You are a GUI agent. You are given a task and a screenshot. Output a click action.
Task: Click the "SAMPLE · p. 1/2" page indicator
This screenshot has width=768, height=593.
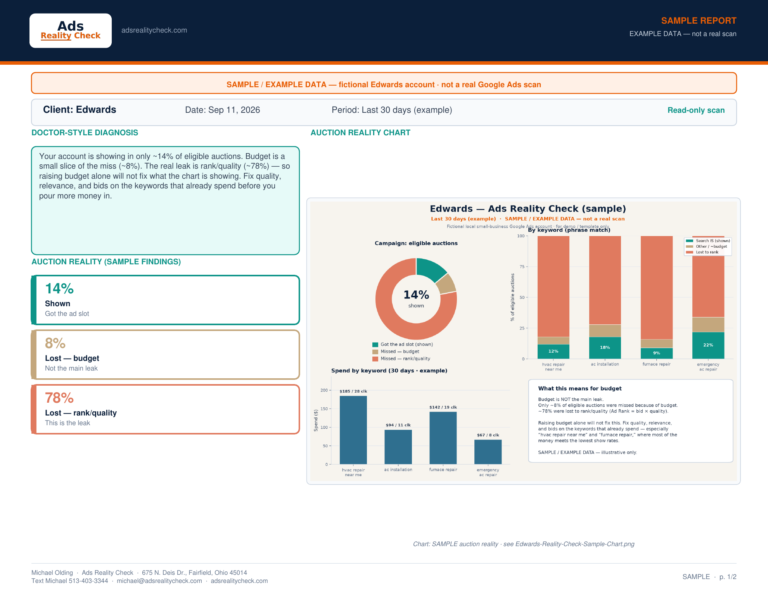[709, 577]
